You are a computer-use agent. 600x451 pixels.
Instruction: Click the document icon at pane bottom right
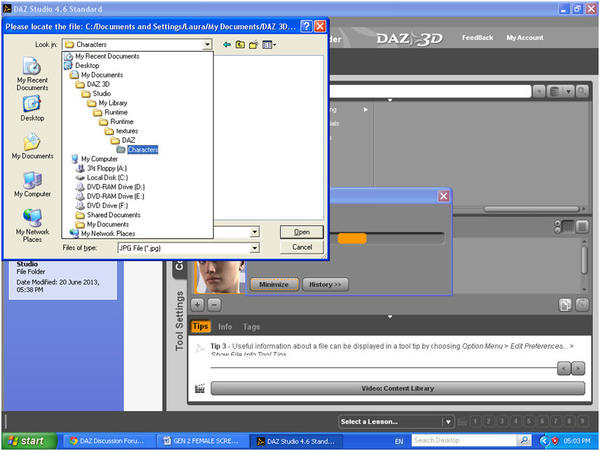coord(565,305)
